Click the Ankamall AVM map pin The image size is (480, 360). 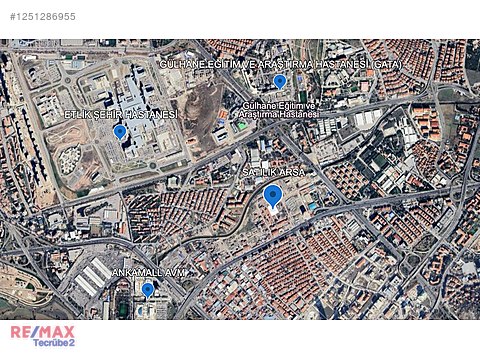[x=147, y=290]
